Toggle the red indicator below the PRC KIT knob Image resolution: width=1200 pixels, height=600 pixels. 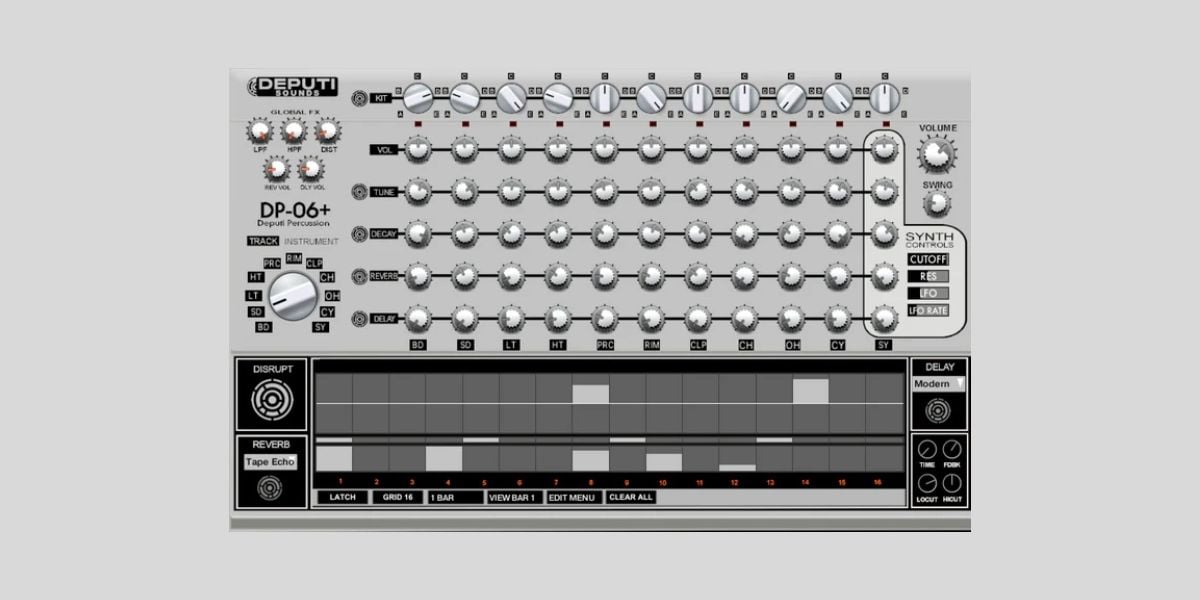click(x=605, y=124)
